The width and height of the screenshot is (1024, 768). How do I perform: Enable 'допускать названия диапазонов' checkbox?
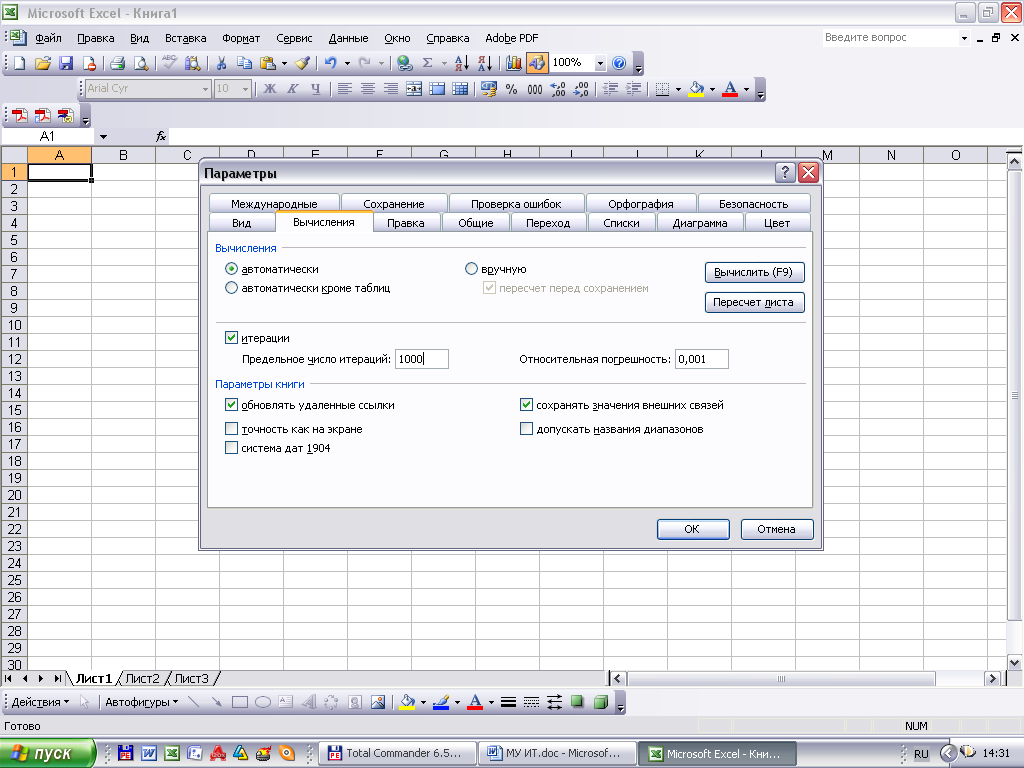point(526,429)
